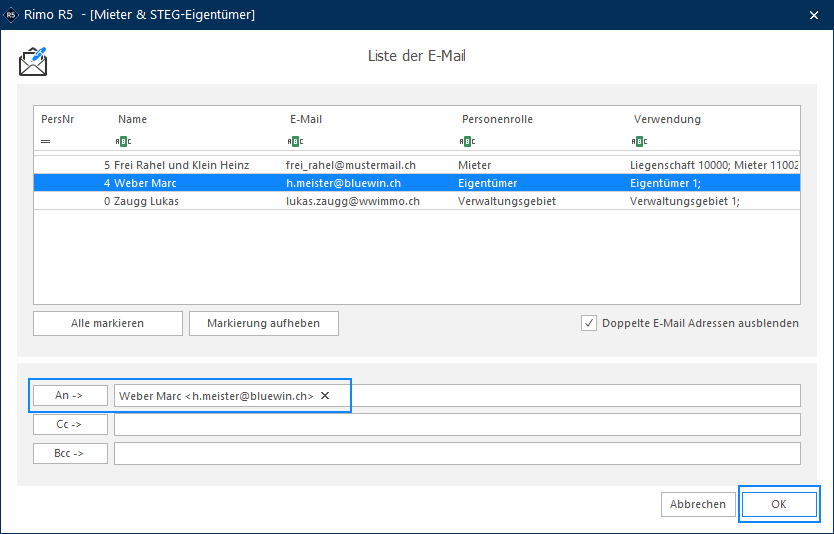Click into the Cc recipient field
Image resolution: width=834 pixels, height=534 pixels.
[x=457, y=424]
